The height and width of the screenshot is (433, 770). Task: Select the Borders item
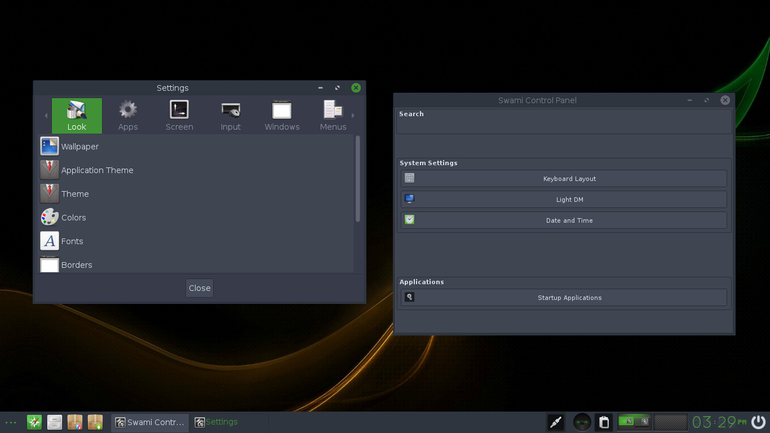pyautogui.click(x=76, y=265)
